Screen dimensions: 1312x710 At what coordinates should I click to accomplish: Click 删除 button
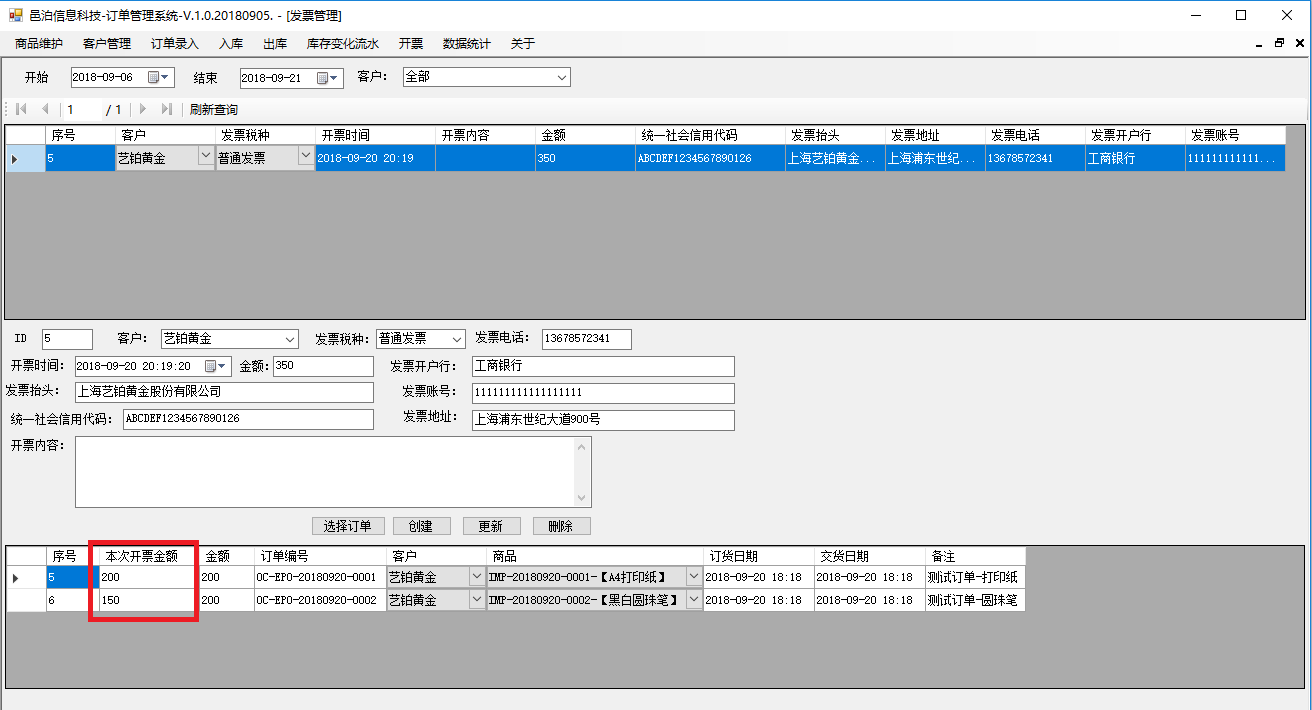click(x=562, y=526)
